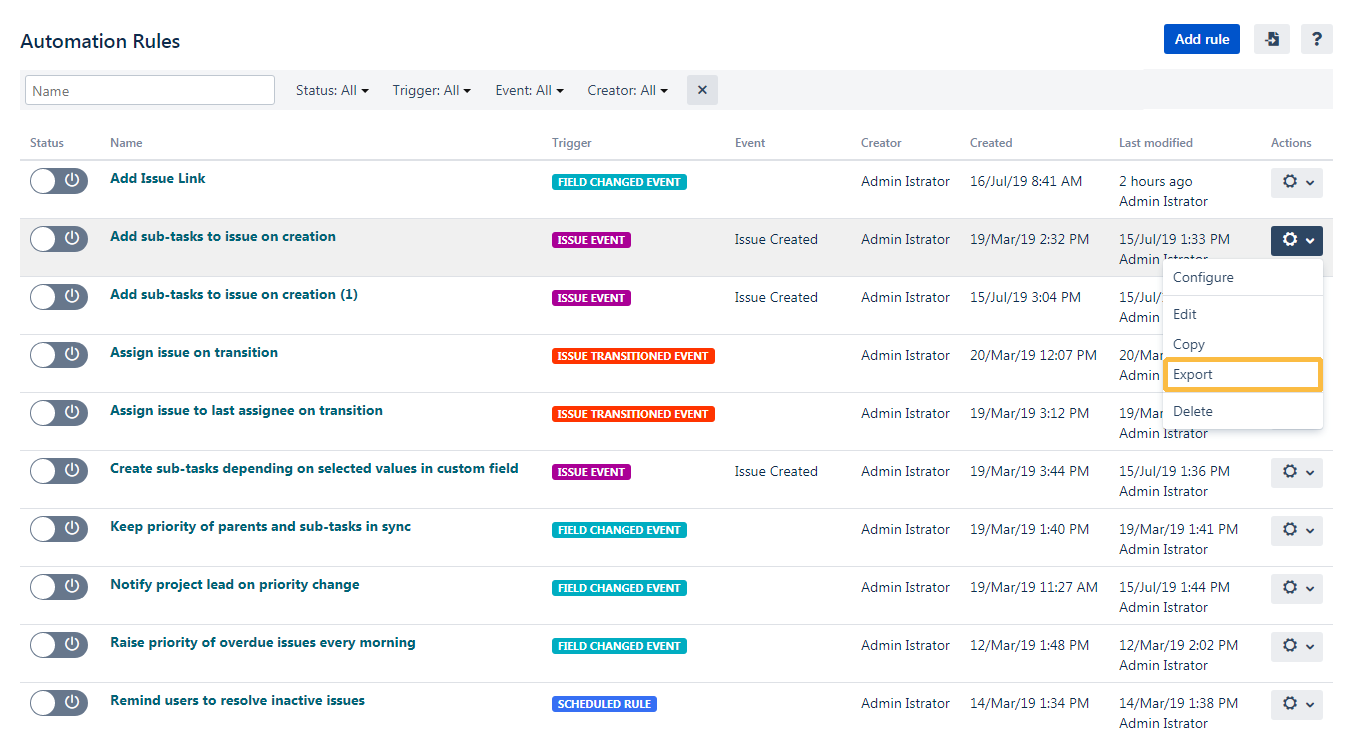Select Delete in the actions menu

click(1243, 411)
